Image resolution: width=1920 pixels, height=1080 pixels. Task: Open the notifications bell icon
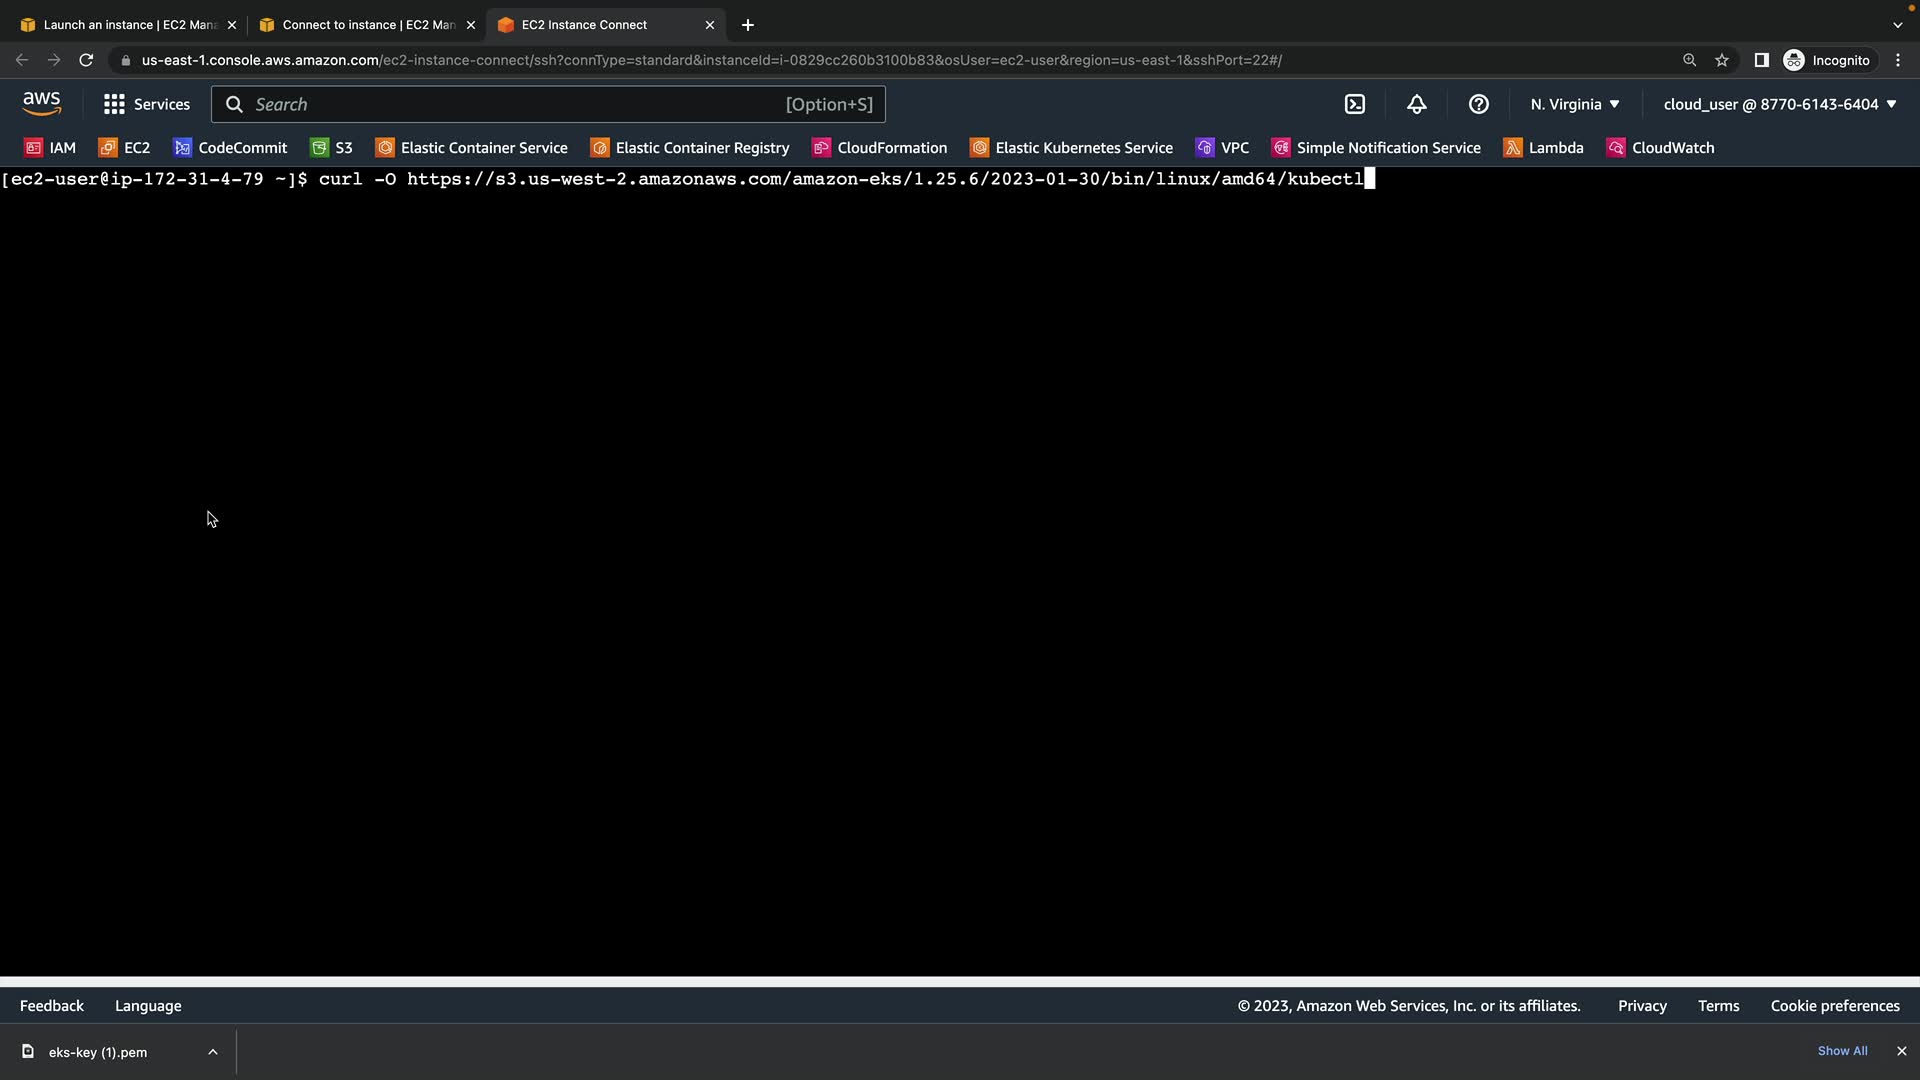[1416, 104]
